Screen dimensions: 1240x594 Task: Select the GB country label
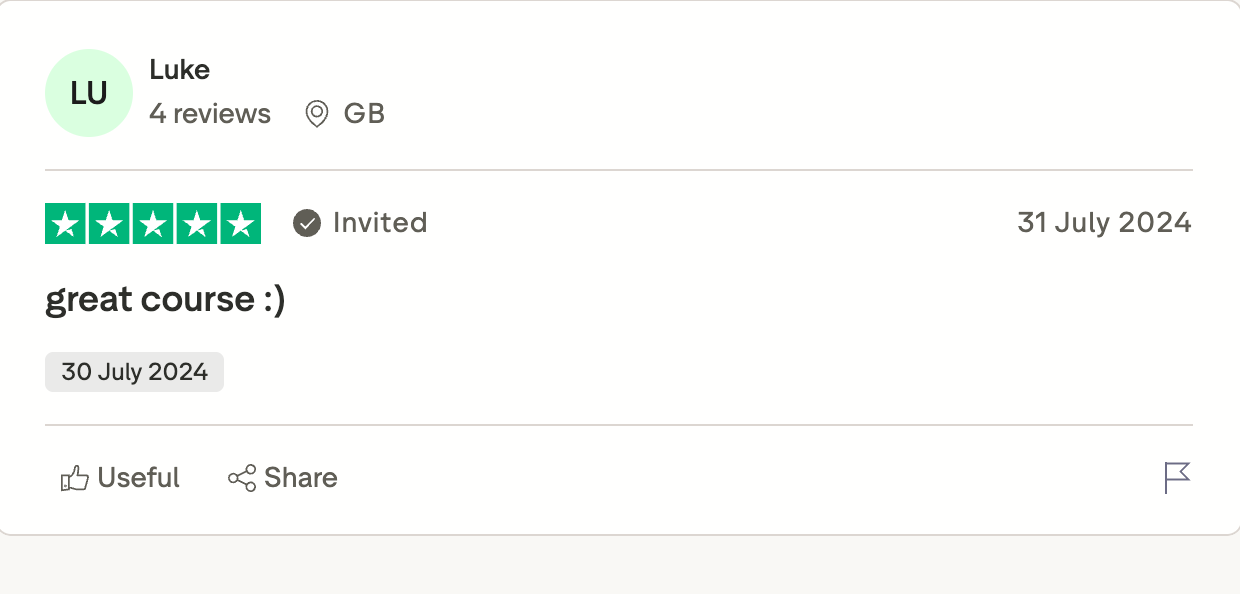[x=364, y=114]
